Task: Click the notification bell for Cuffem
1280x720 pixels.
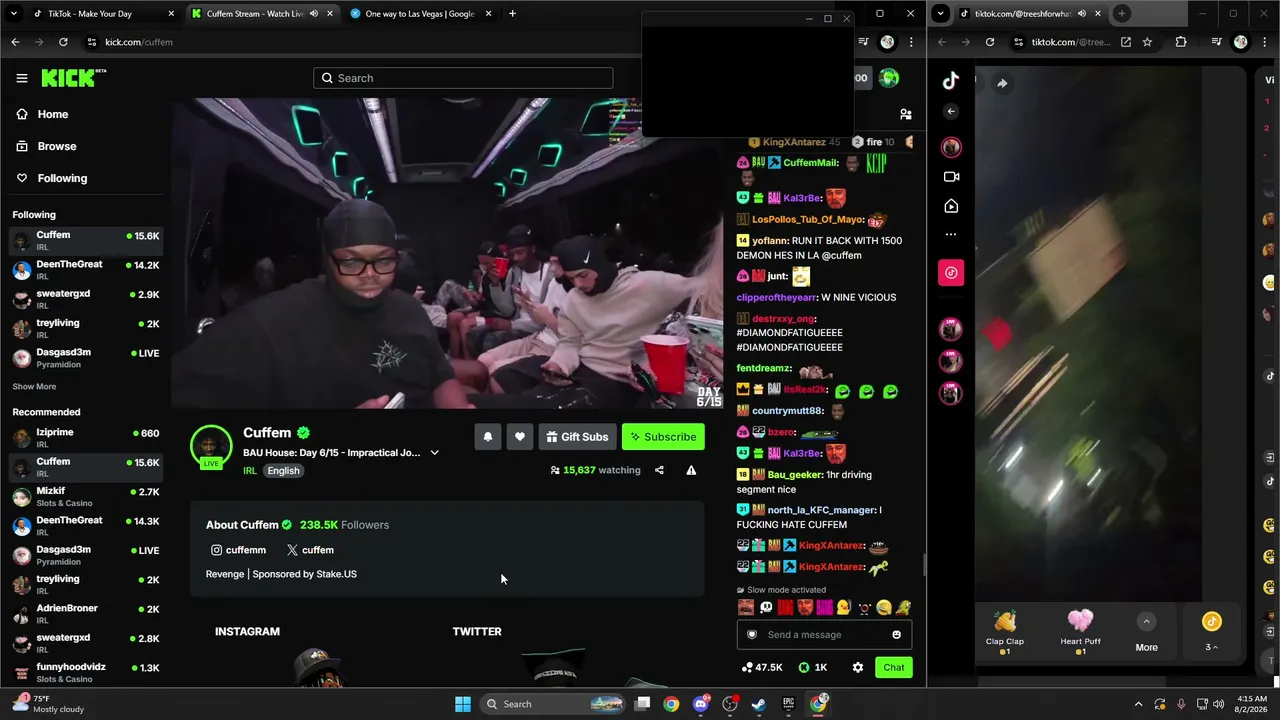Action: point(488,437)
